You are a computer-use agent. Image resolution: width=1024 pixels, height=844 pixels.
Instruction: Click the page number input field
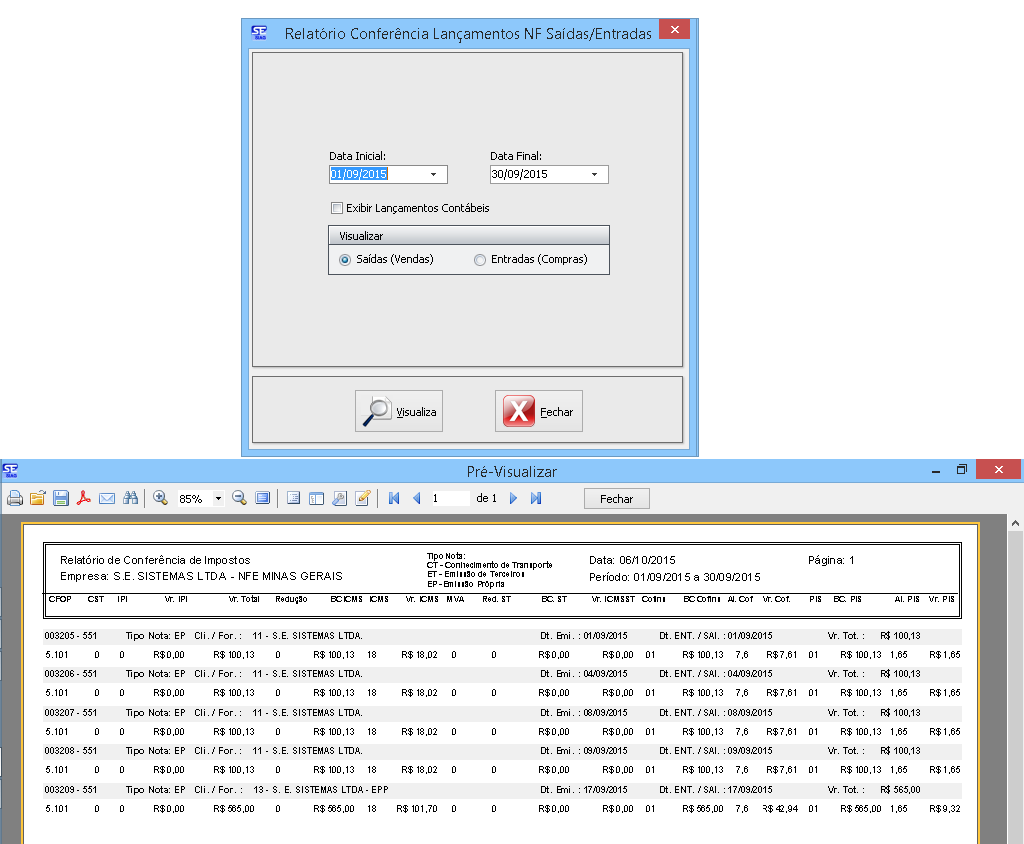point(449,498)
